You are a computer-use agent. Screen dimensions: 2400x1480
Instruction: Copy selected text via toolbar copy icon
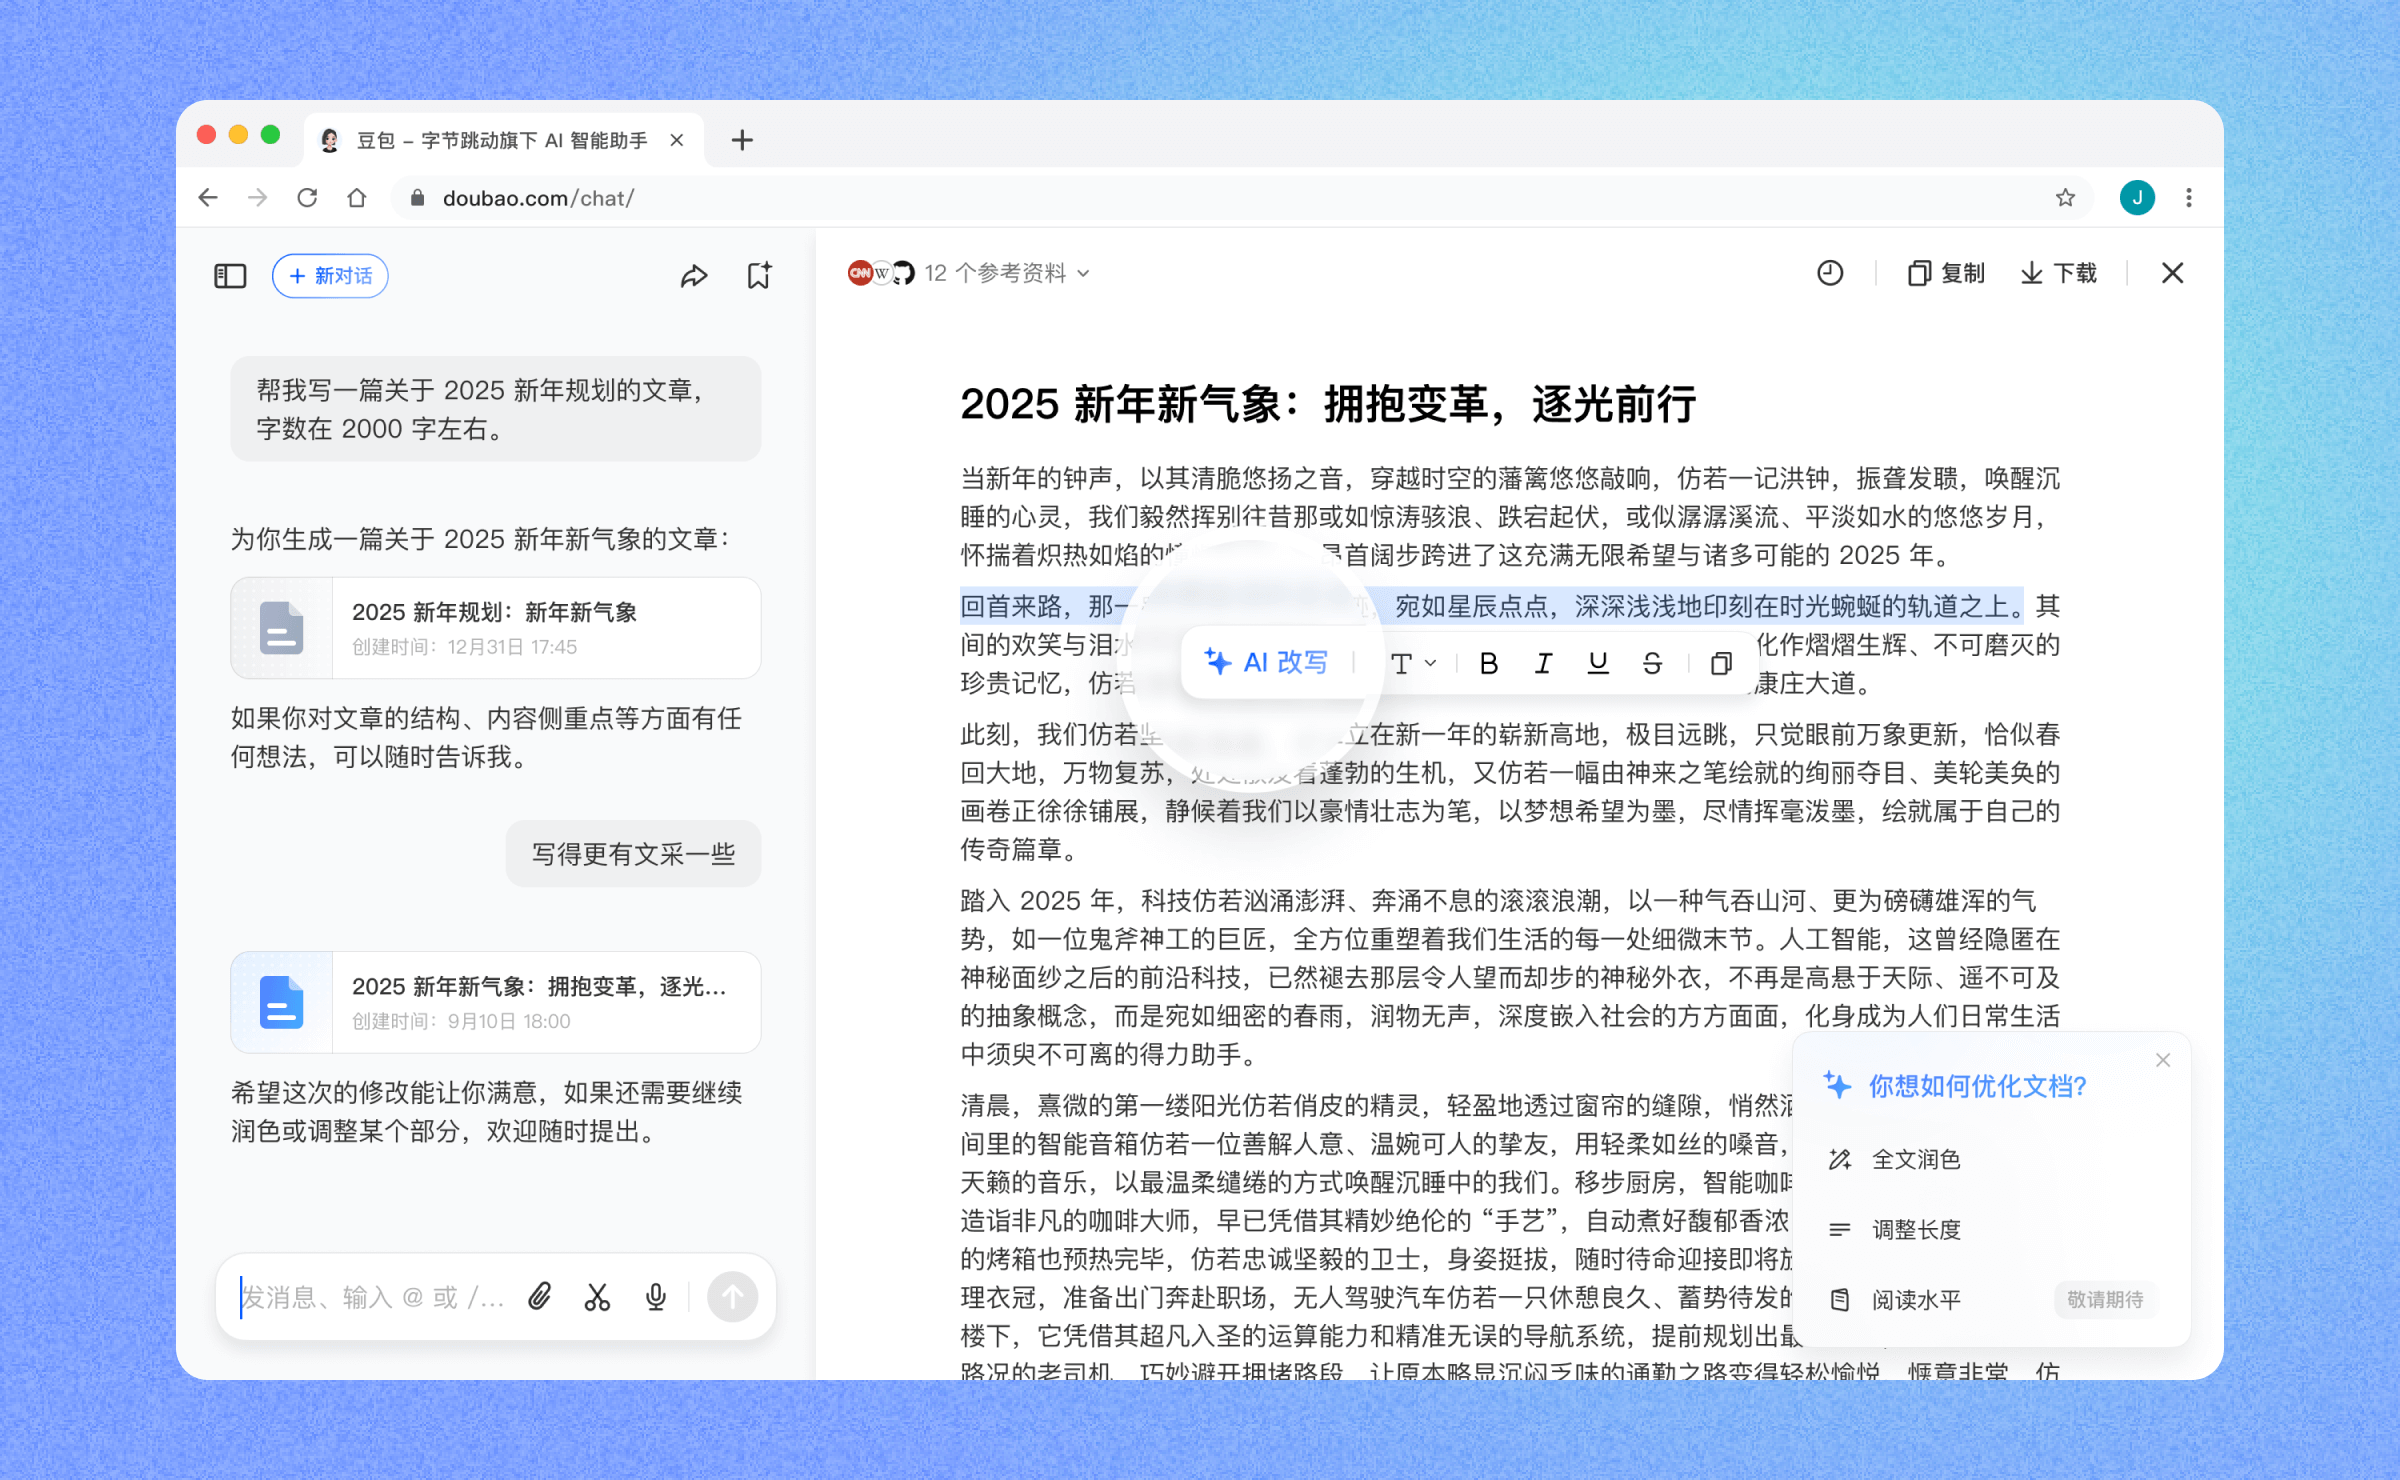1720,663
